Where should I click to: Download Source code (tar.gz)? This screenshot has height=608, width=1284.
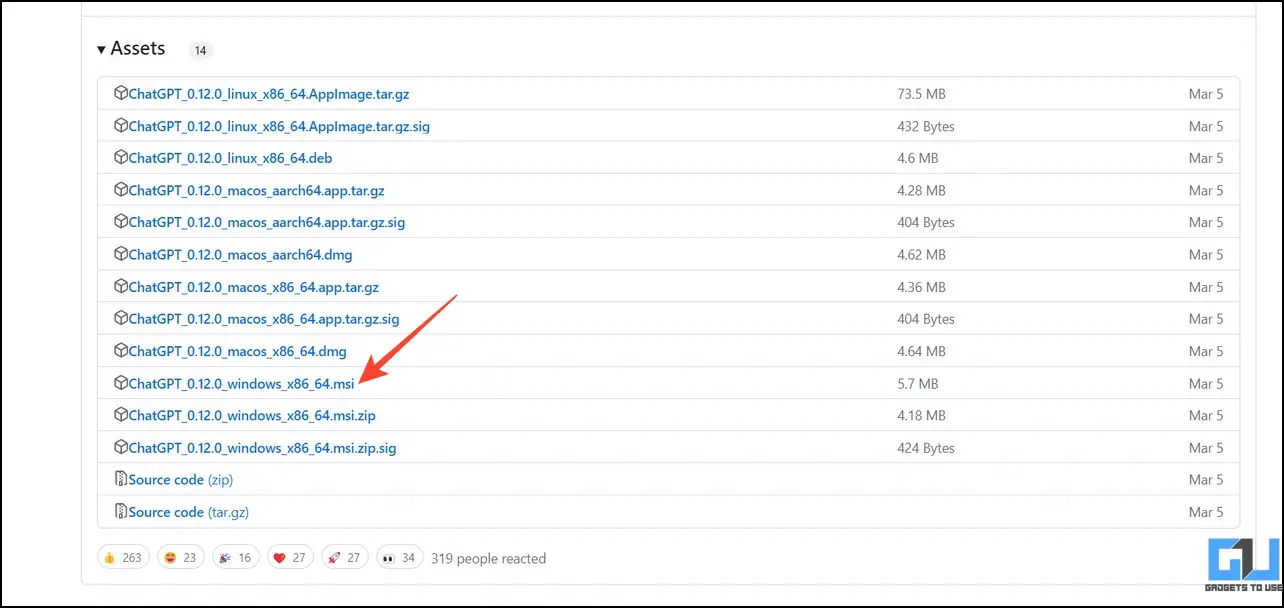(x=189, y=512)
